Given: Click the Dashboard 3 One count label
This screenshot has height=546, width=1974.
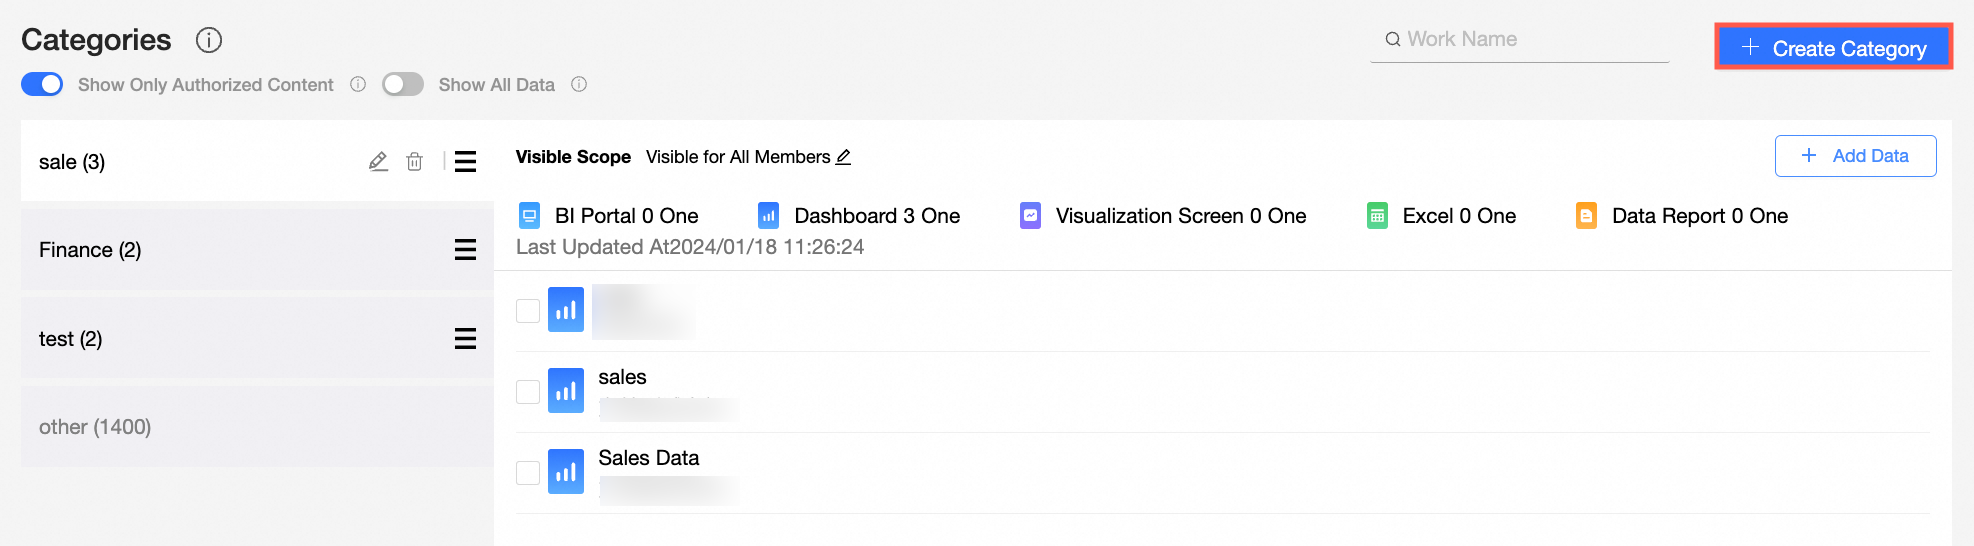Looking at the screenshot, I should pyautogui.click(x=877, y=216).
